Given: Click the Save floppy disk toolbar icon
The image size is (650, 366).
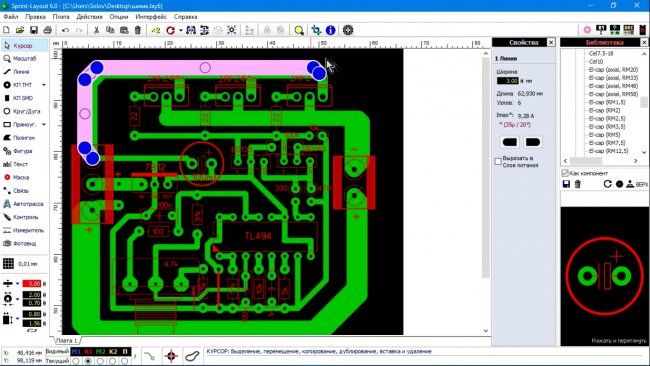Looking at the screenshot, I should pos(34,30).
